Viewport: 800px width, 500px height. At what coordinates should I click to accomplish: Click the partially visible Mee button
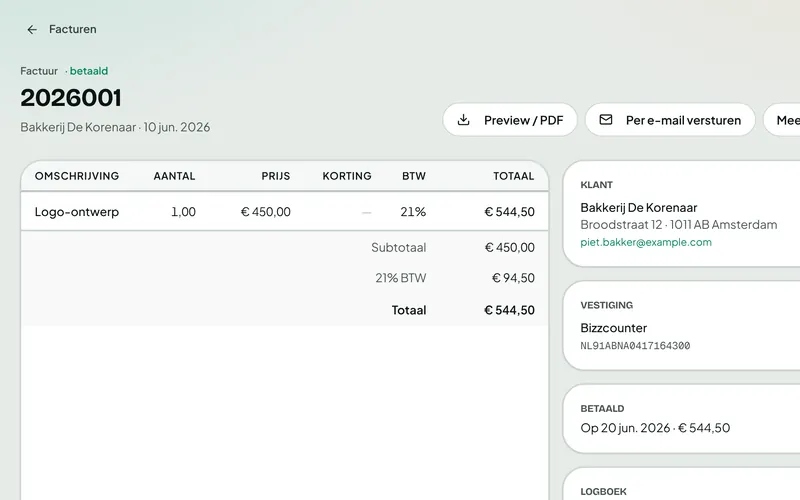pyautogui.click(x=782, y=120)
